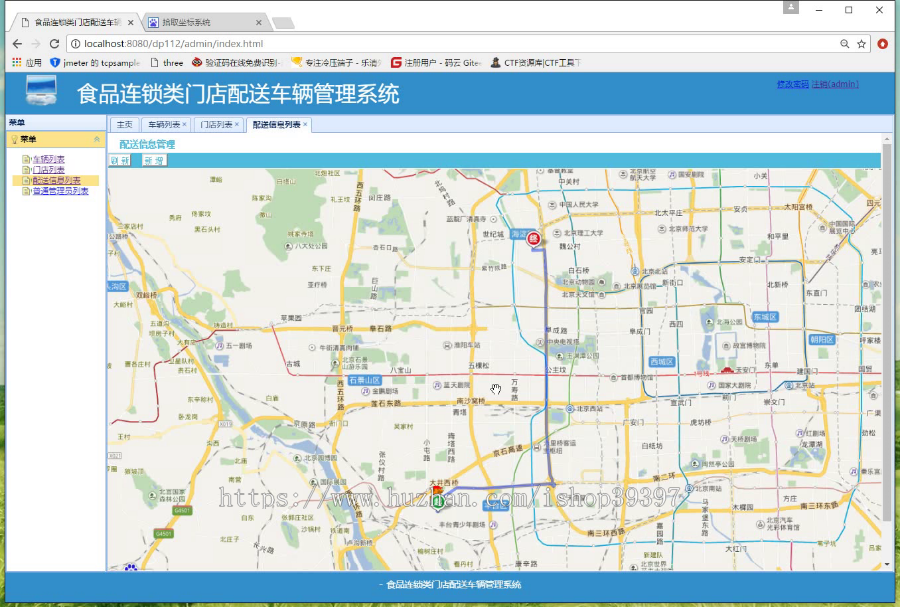900x607 pixels.
Task: Open the Chrome profile avatar button
Action: (791, 7)
